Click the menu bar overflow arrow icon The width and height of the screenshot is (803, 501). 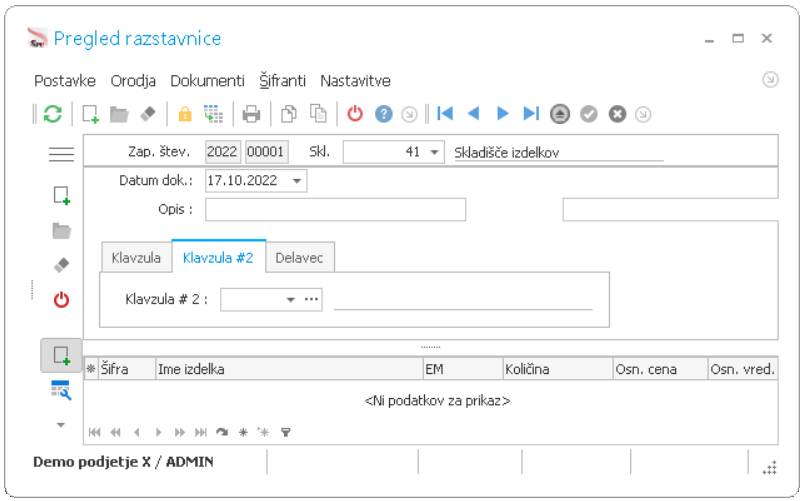770,79
